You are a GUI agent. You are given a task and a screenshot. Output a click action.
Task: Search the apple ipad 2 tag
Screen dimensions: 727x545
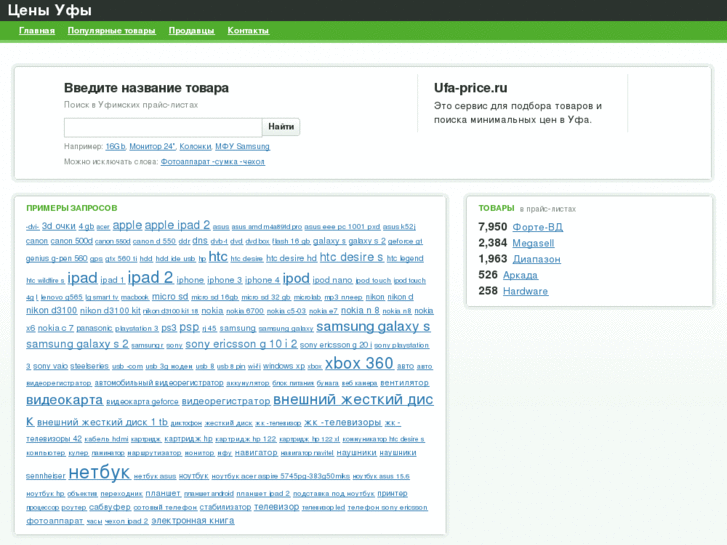coord(177,225)
